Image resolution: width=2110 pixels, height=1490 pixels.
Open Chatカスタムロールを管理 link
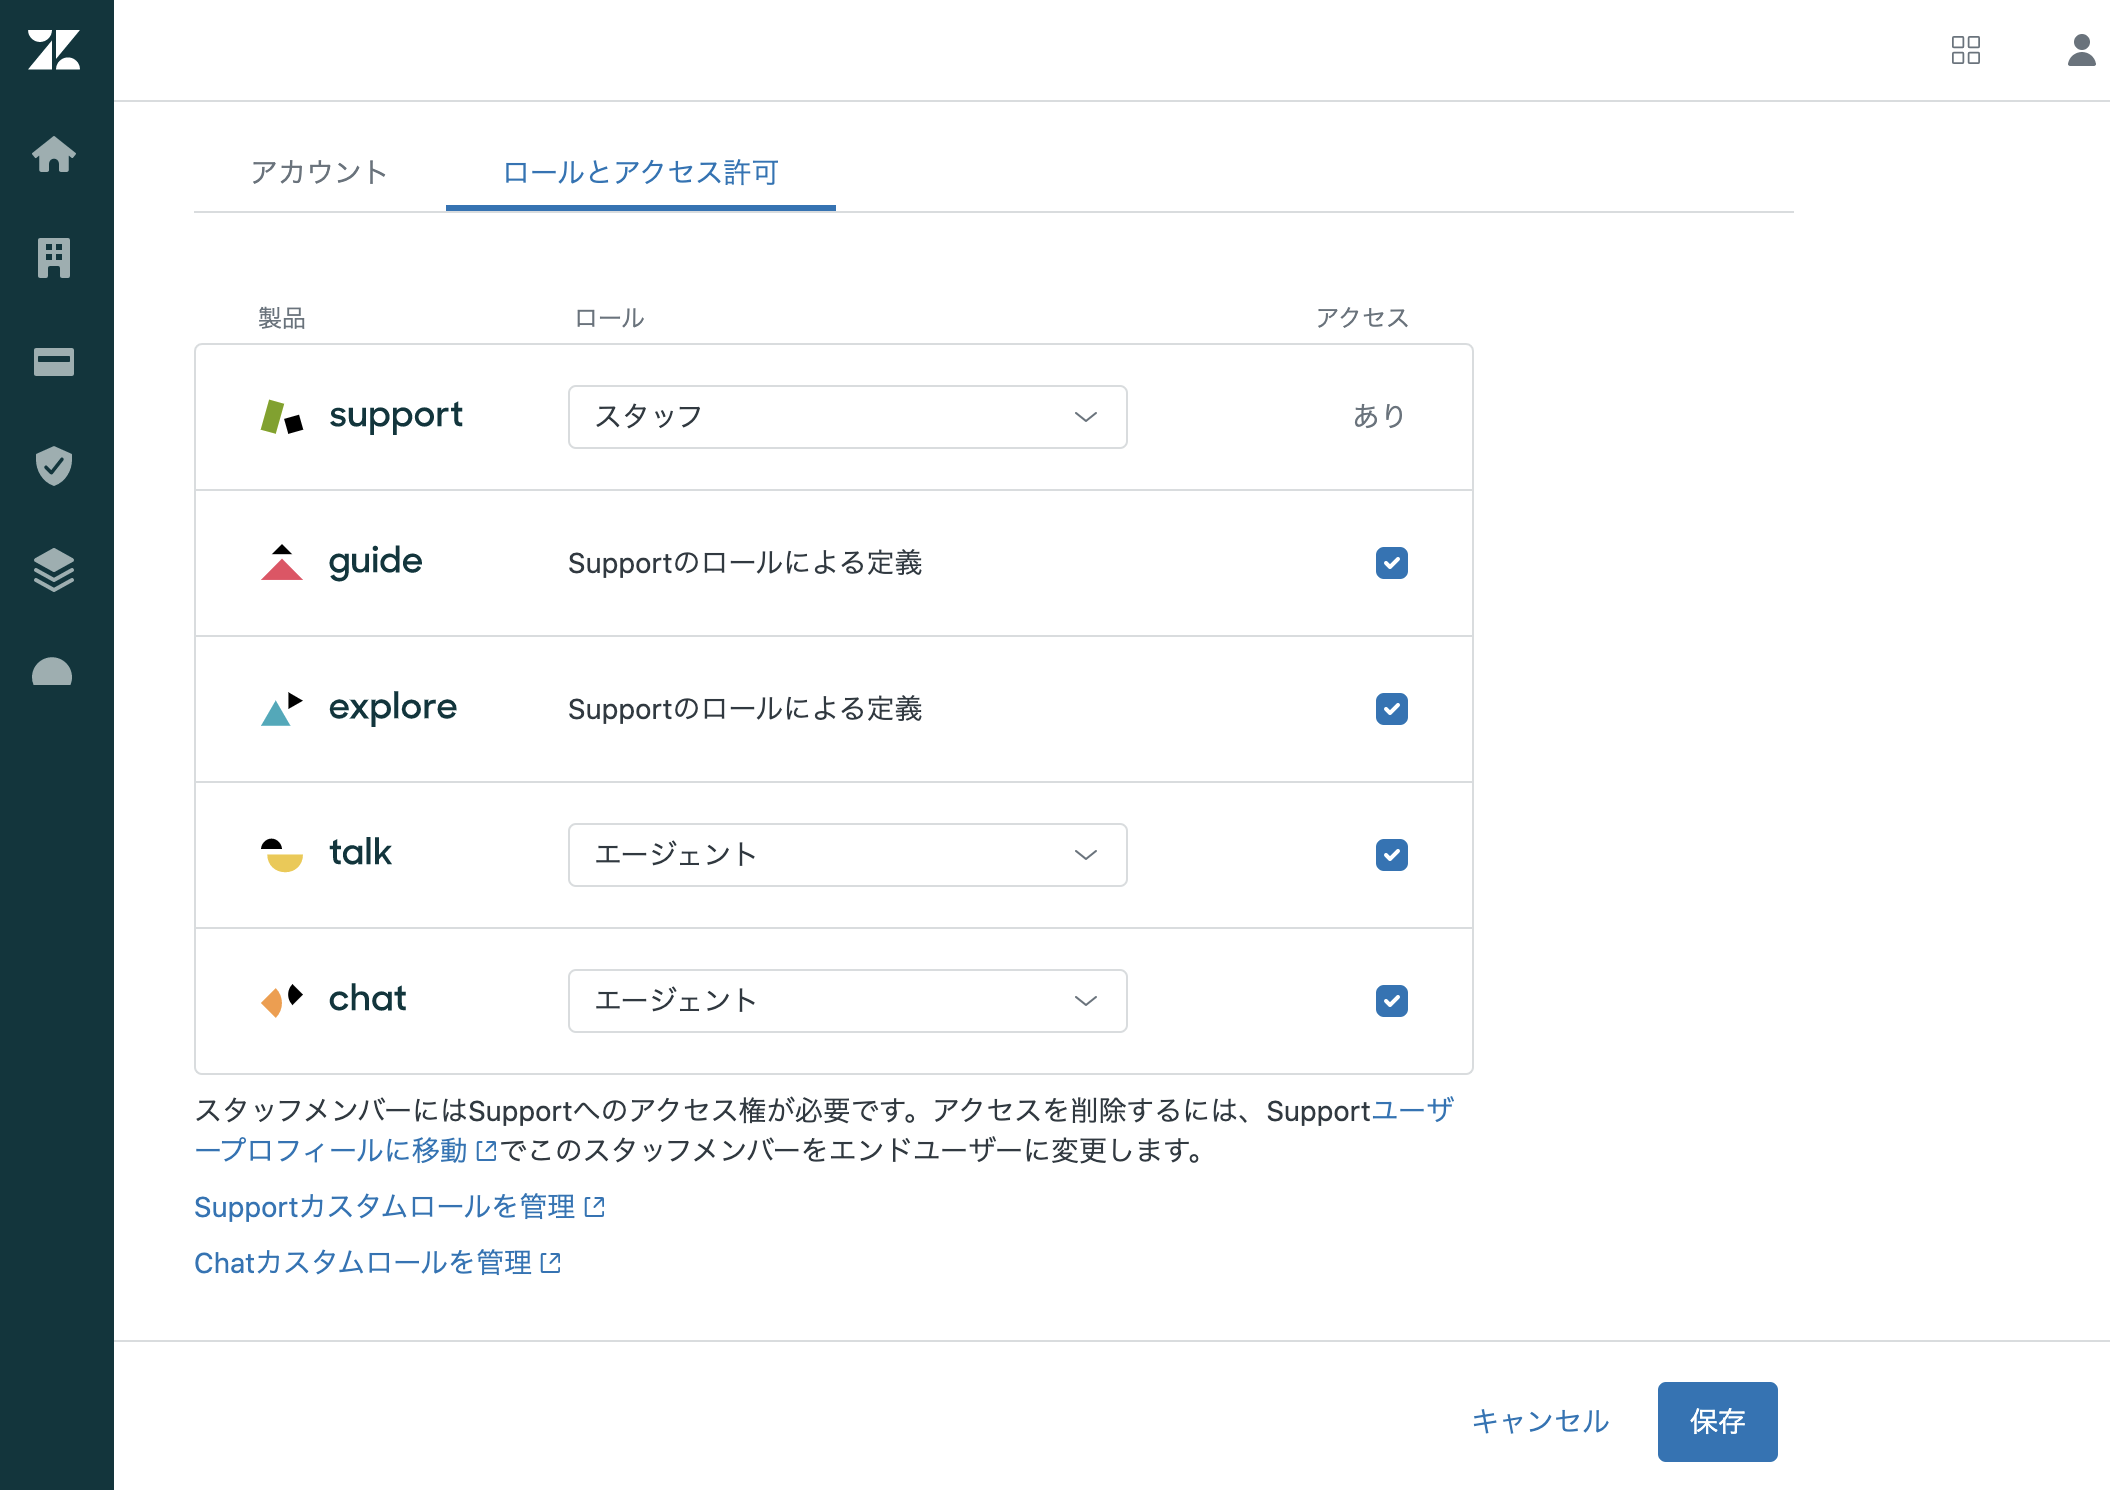(378, 1263)
